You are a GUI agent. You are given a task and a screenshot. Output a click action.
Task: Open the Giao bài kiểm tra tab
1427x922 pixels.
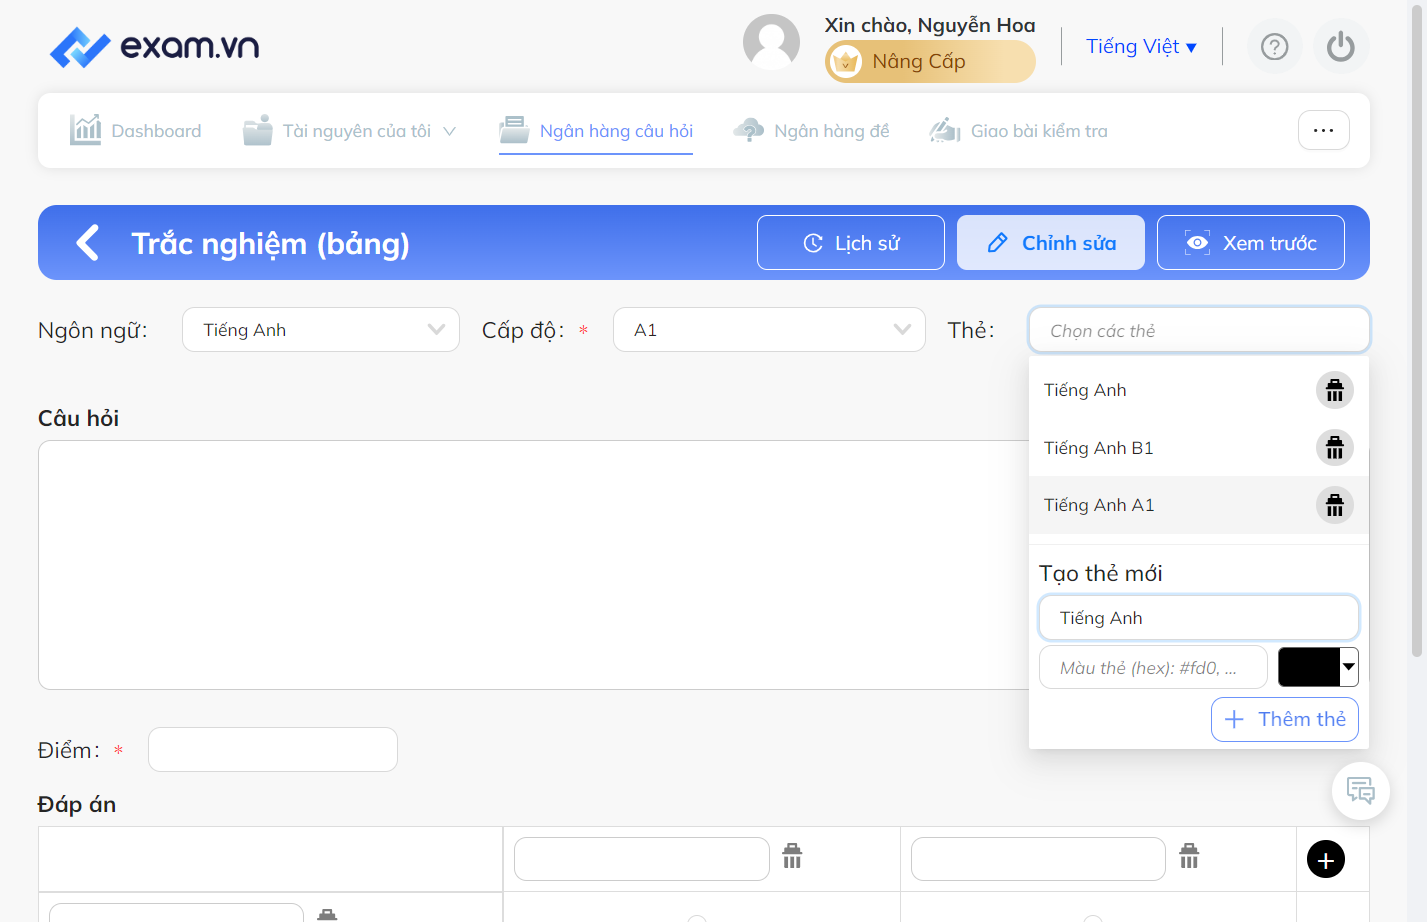click(x=1019, y=130)
